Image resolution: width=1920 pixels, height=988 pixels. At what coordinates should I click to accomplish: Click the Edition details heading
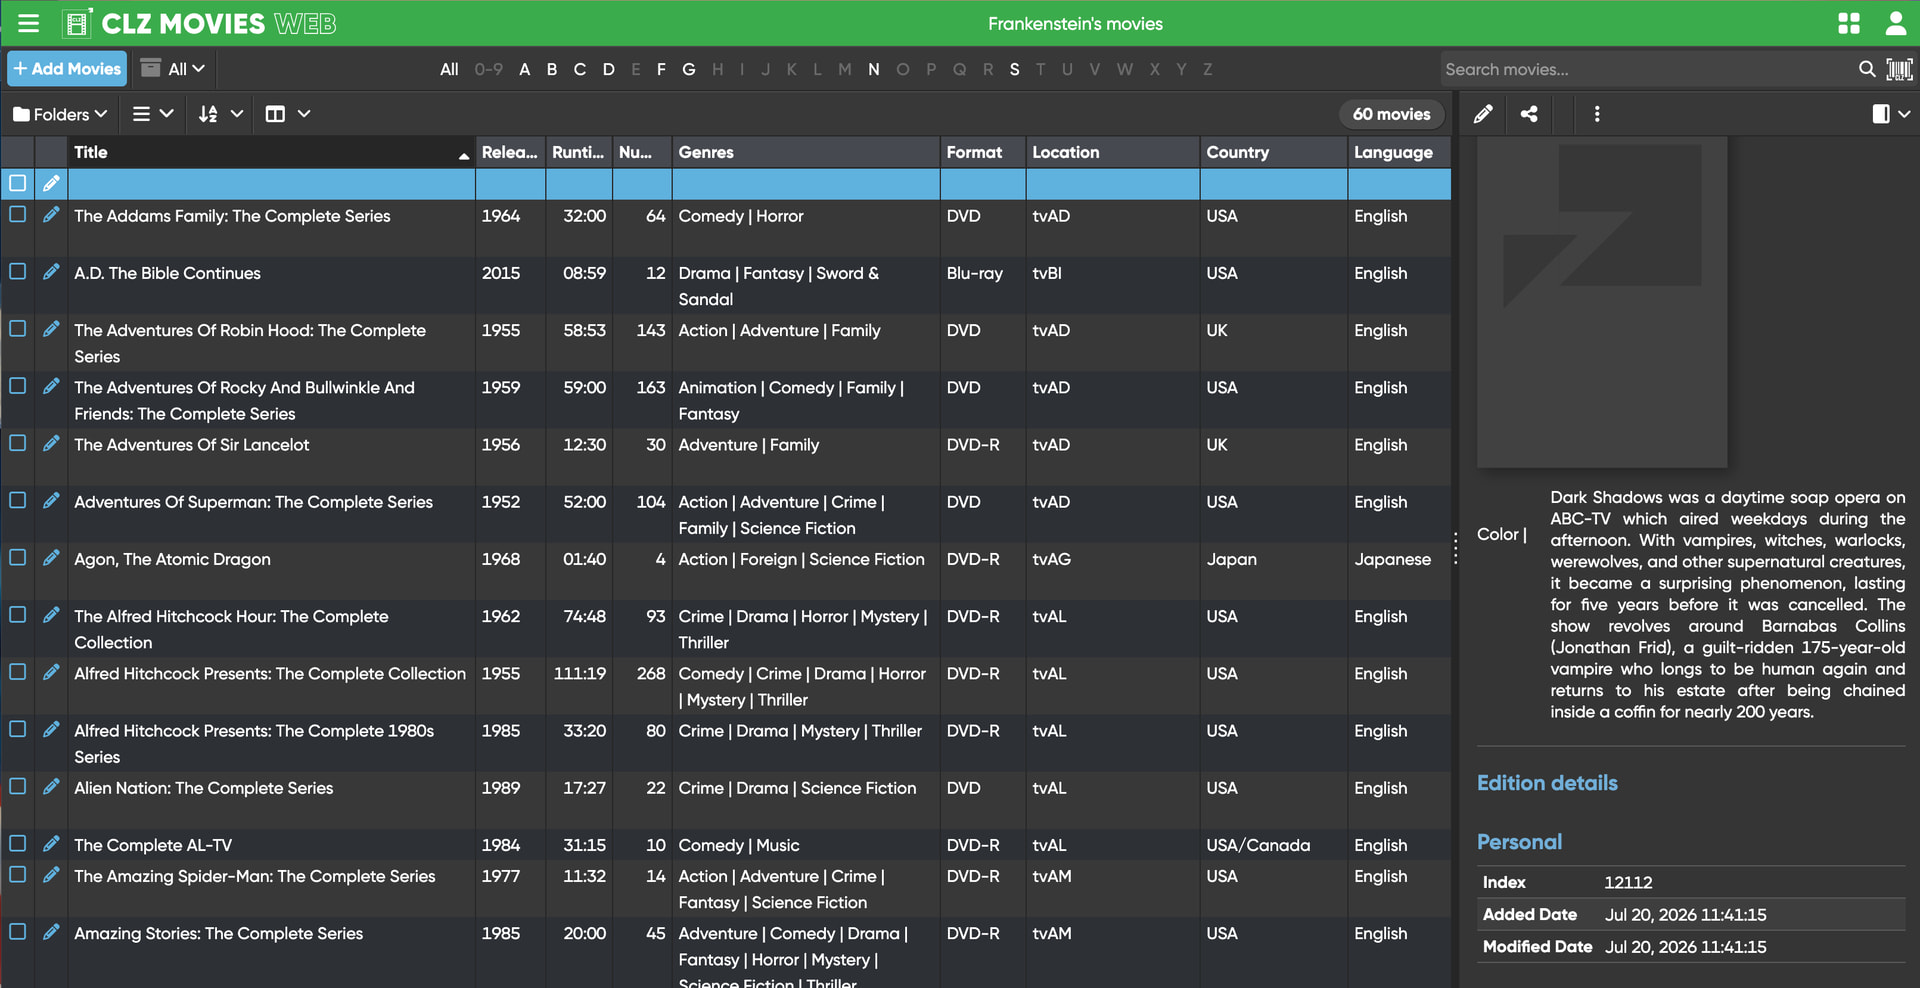tap(1547, 783)
